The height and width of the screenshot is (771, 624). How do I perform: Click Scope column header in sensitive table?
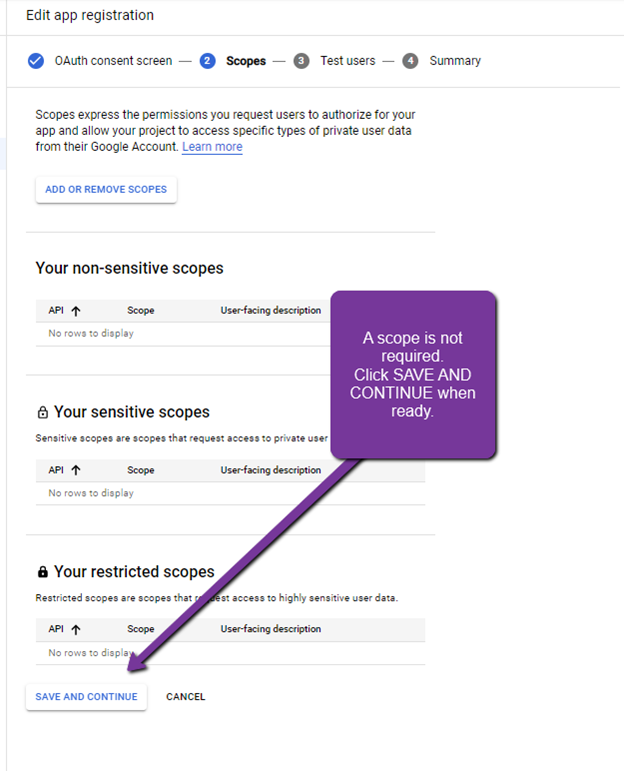[x=141, y=470]
